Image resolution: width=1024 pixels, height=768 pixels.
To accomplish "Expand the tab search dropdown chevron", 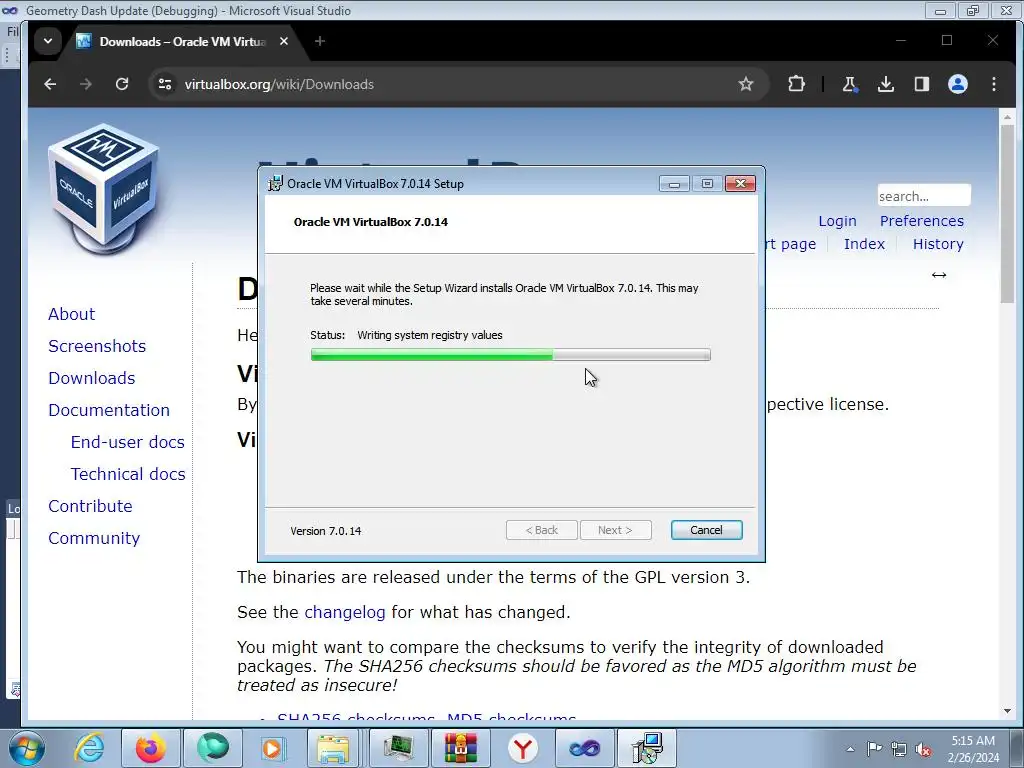I will tap(48, 41).
